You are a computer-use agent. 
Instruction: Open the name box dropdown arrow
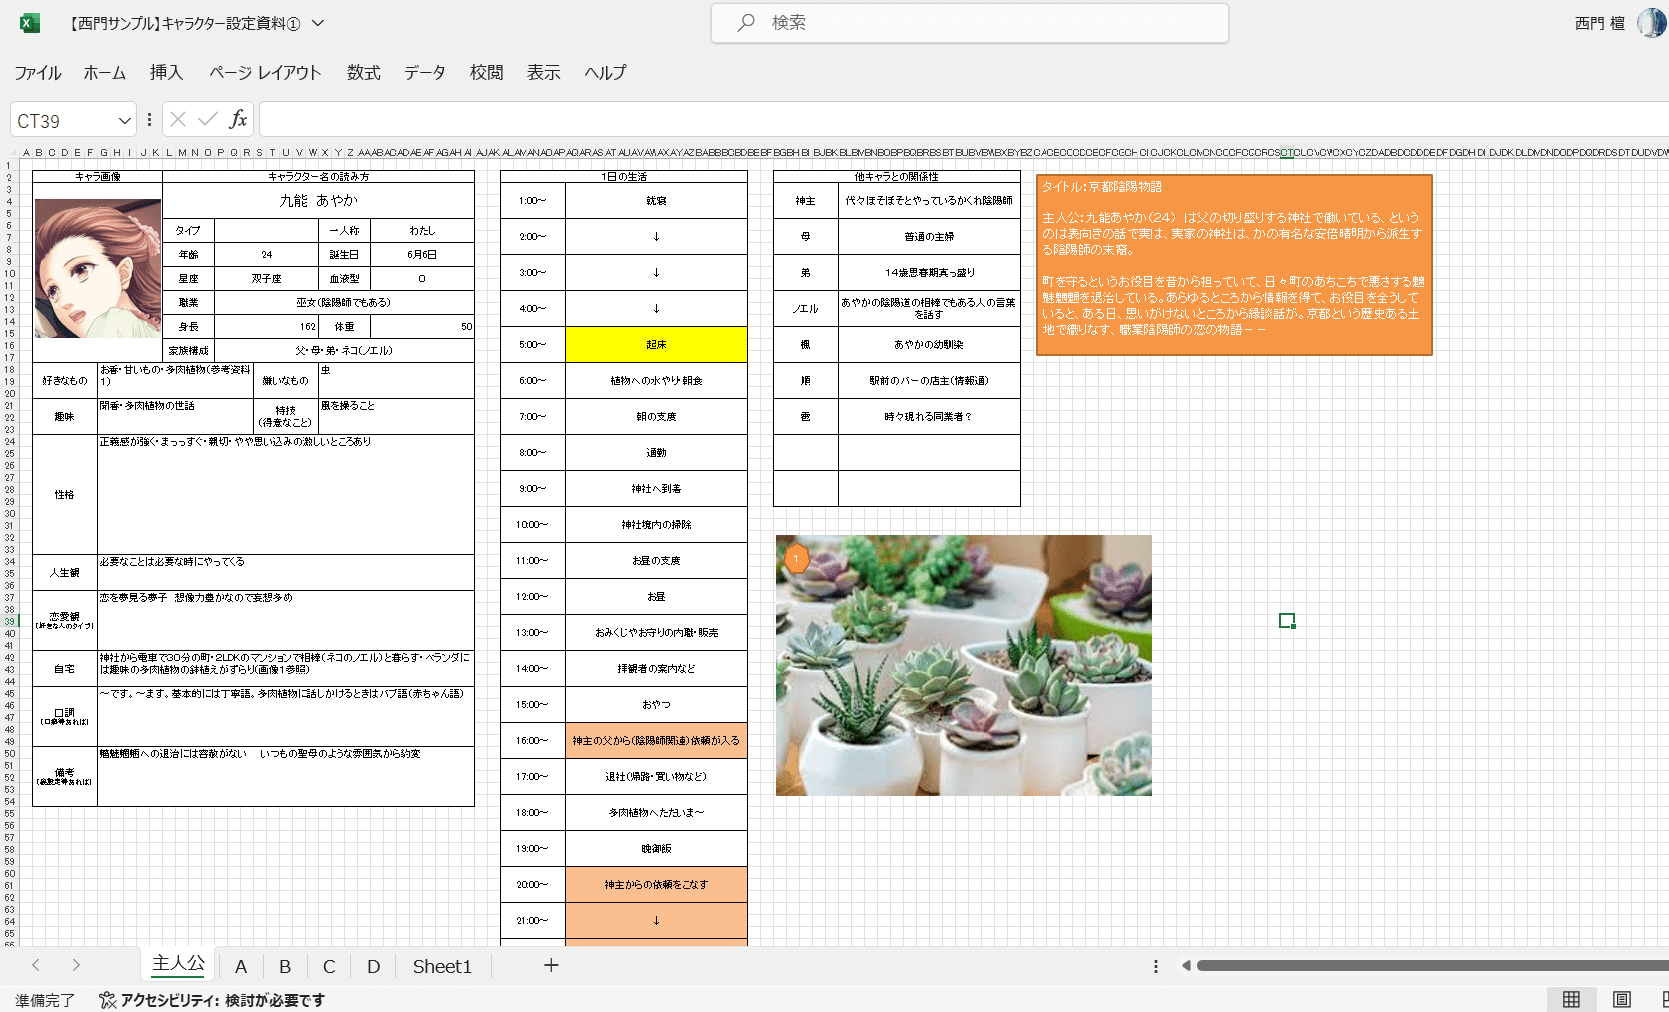coord(125,121)
